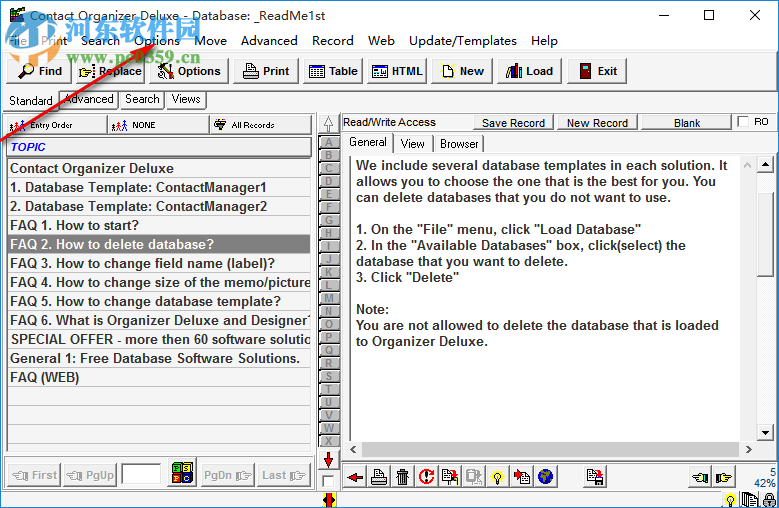This screenshot has height=508, width=779.
Task: Click the PgDn navigation button
Action: [x=228, y=475]
